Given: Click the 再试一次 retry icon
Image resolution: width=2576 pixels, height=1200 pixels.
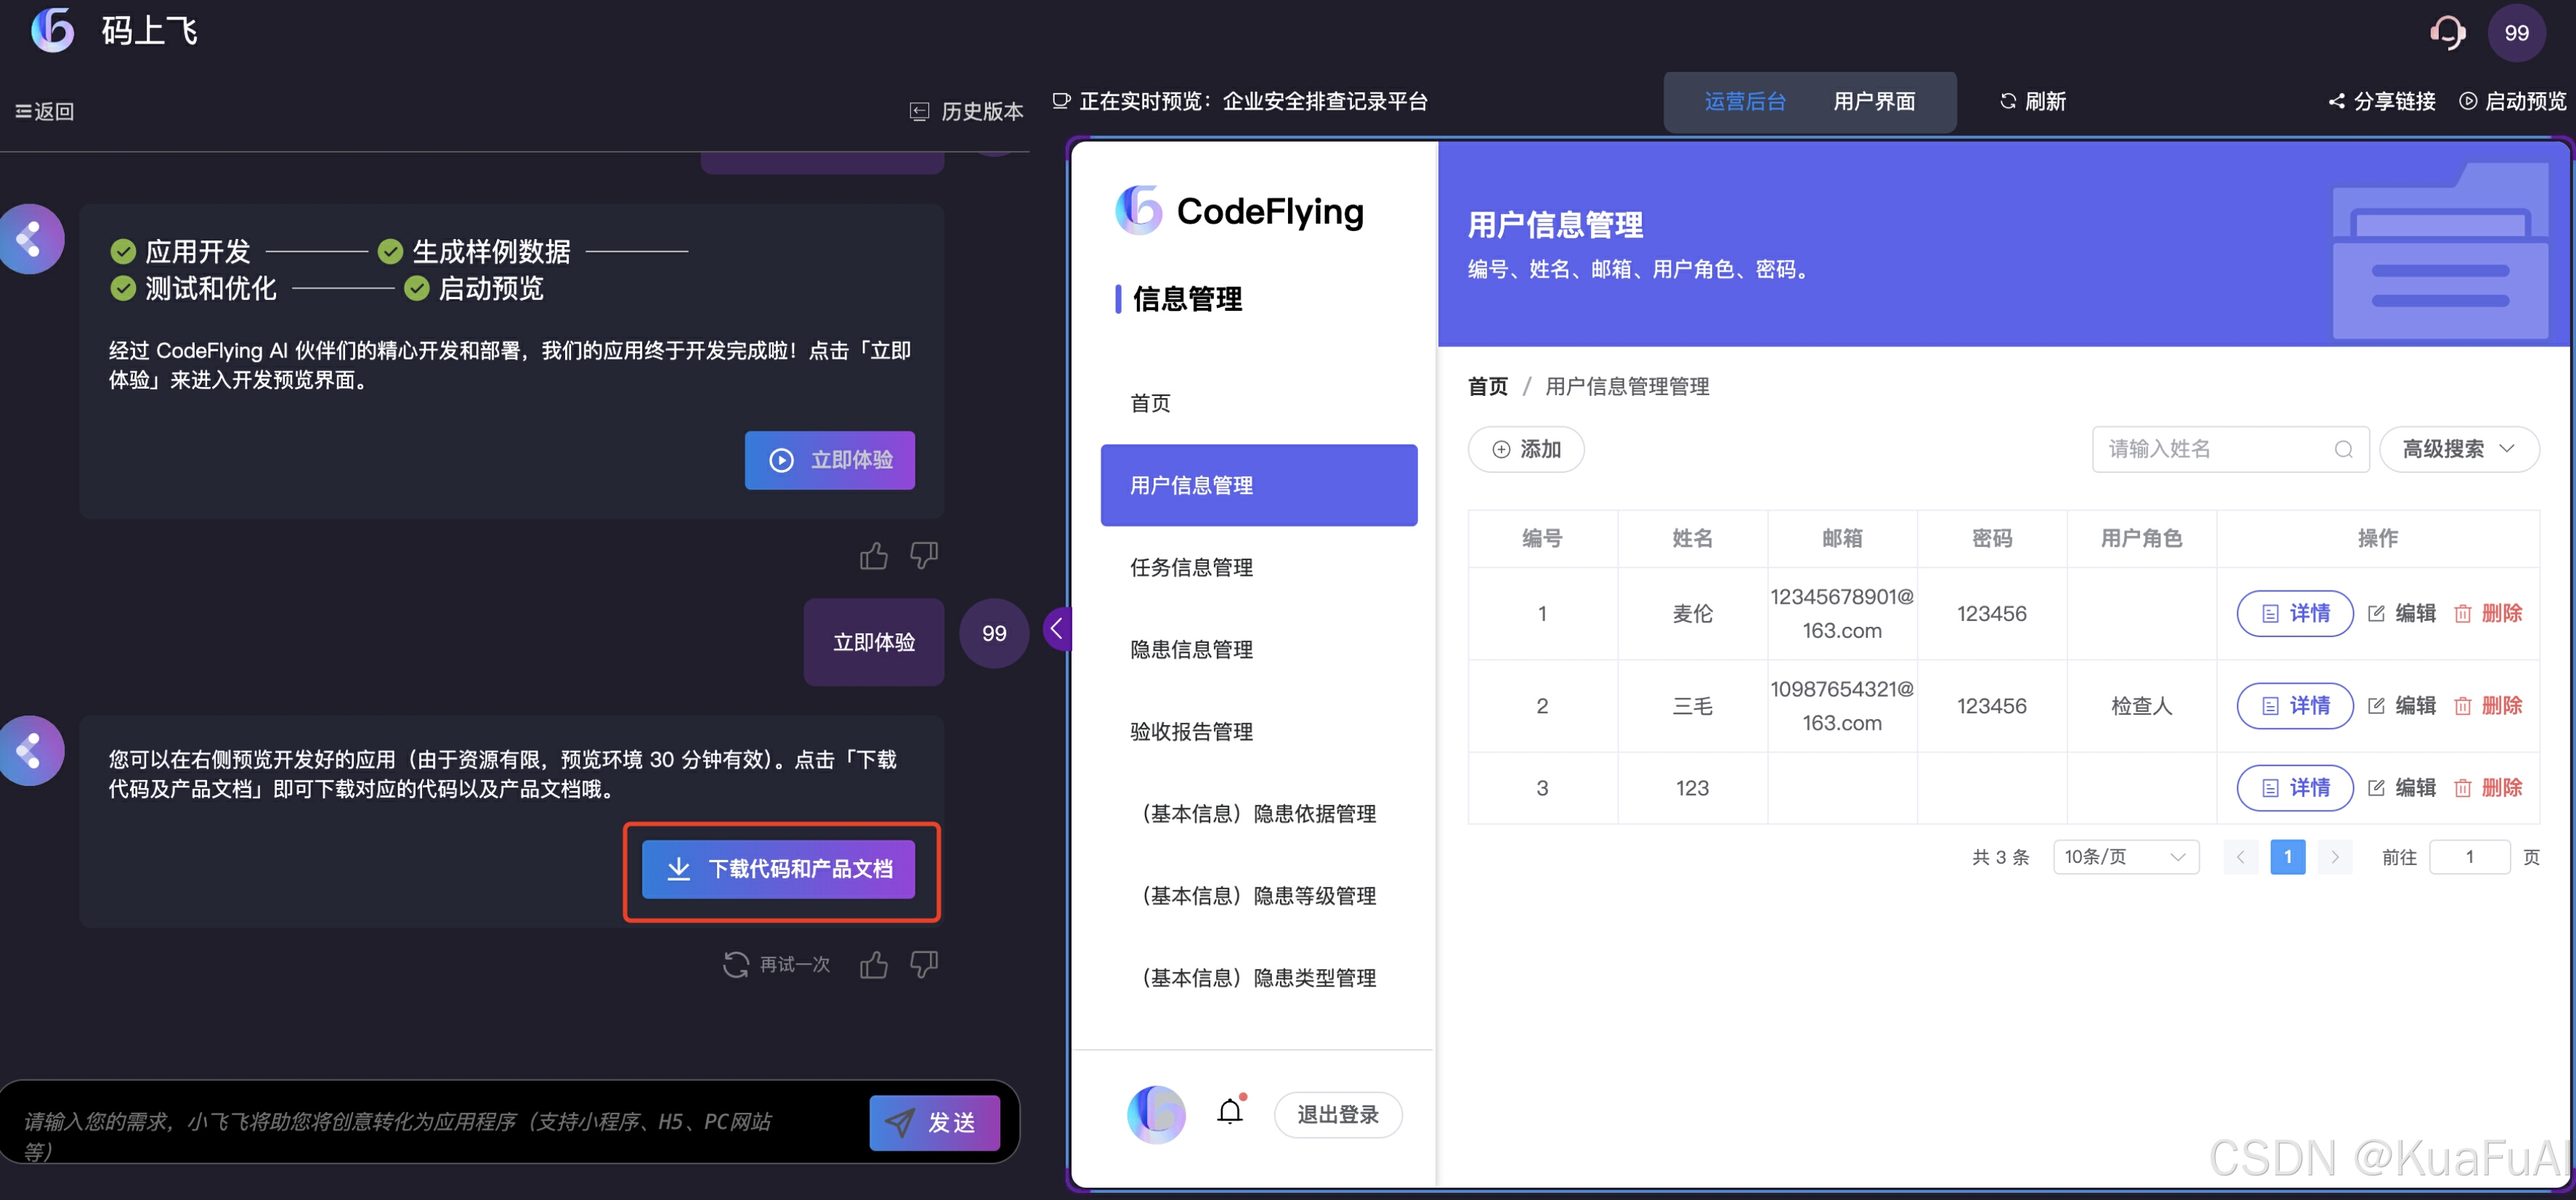Looking at the screenshot, I should click(x=736, y=964).
